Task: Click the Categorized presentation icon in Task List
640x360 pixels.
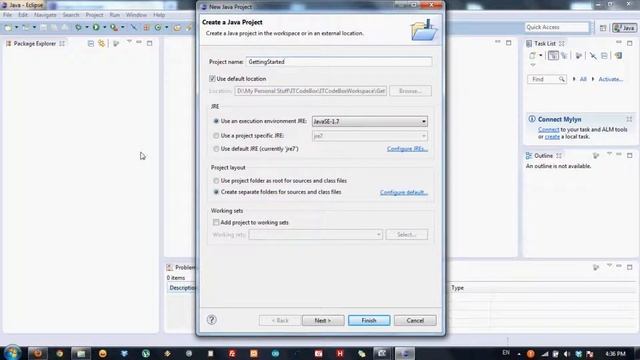Action: pyautogui.click(x=553, y=56)
